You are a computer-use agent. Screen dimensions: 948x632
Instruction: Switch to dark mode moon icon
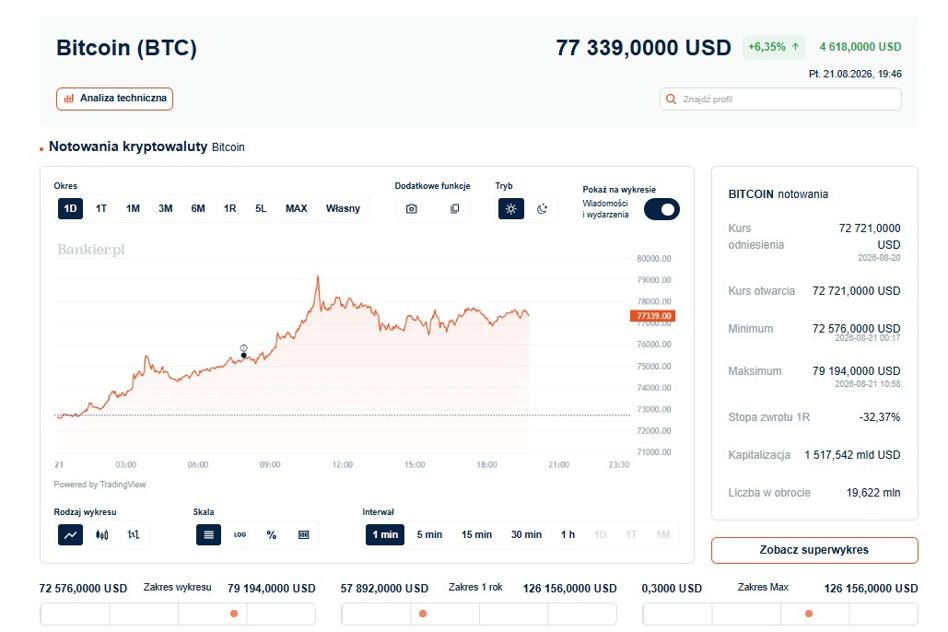pos(542,209)
